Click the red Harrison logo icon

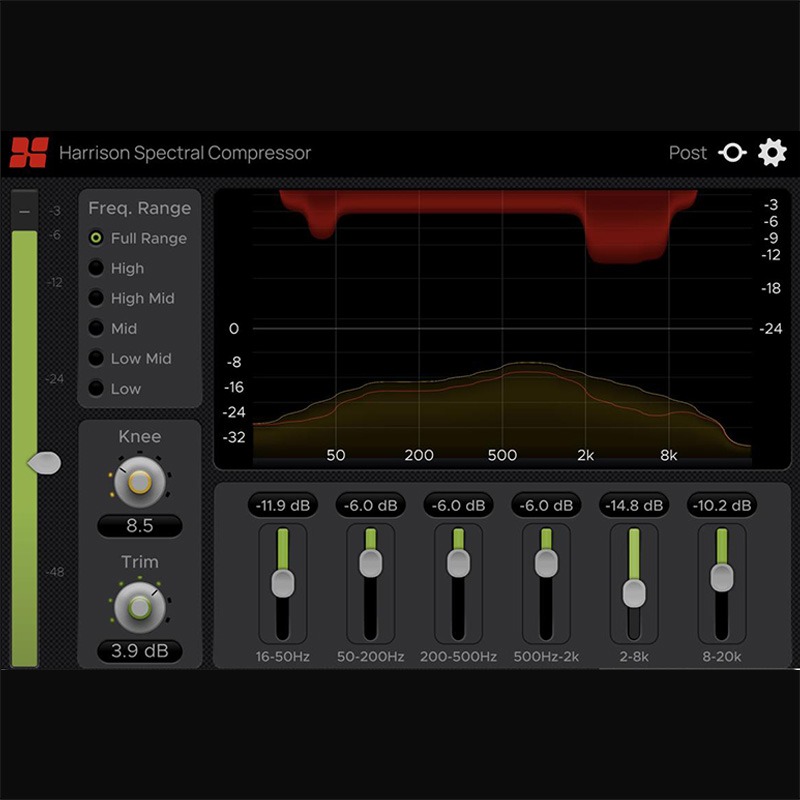(29, 152)
